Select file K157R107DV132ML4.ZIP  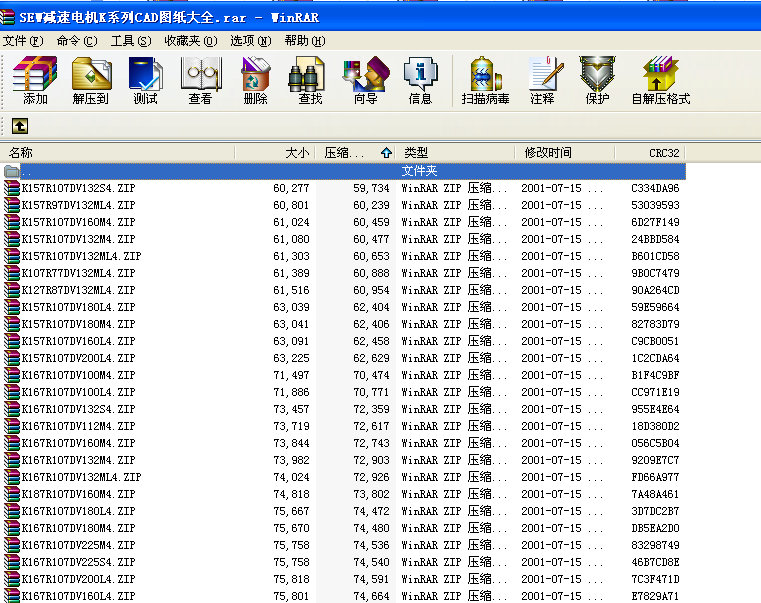[x=82, y=256]
